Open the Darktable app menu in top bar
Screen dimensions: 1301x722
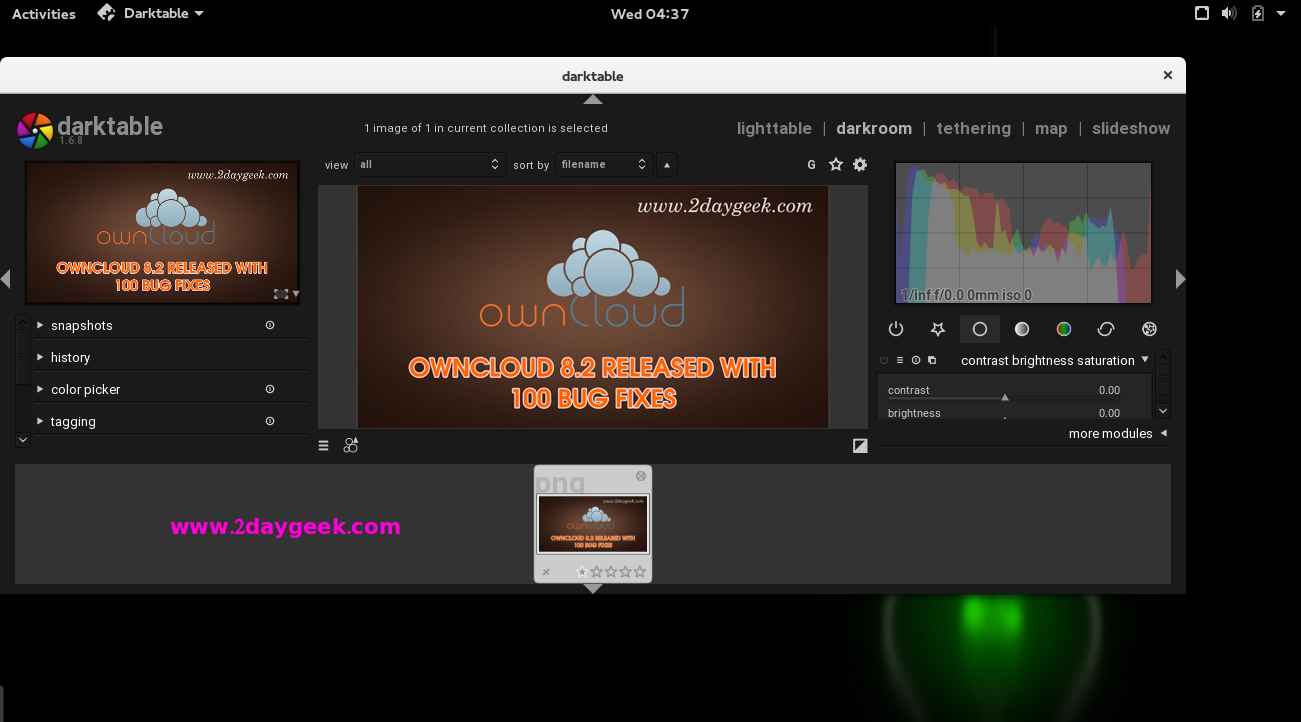151,14
